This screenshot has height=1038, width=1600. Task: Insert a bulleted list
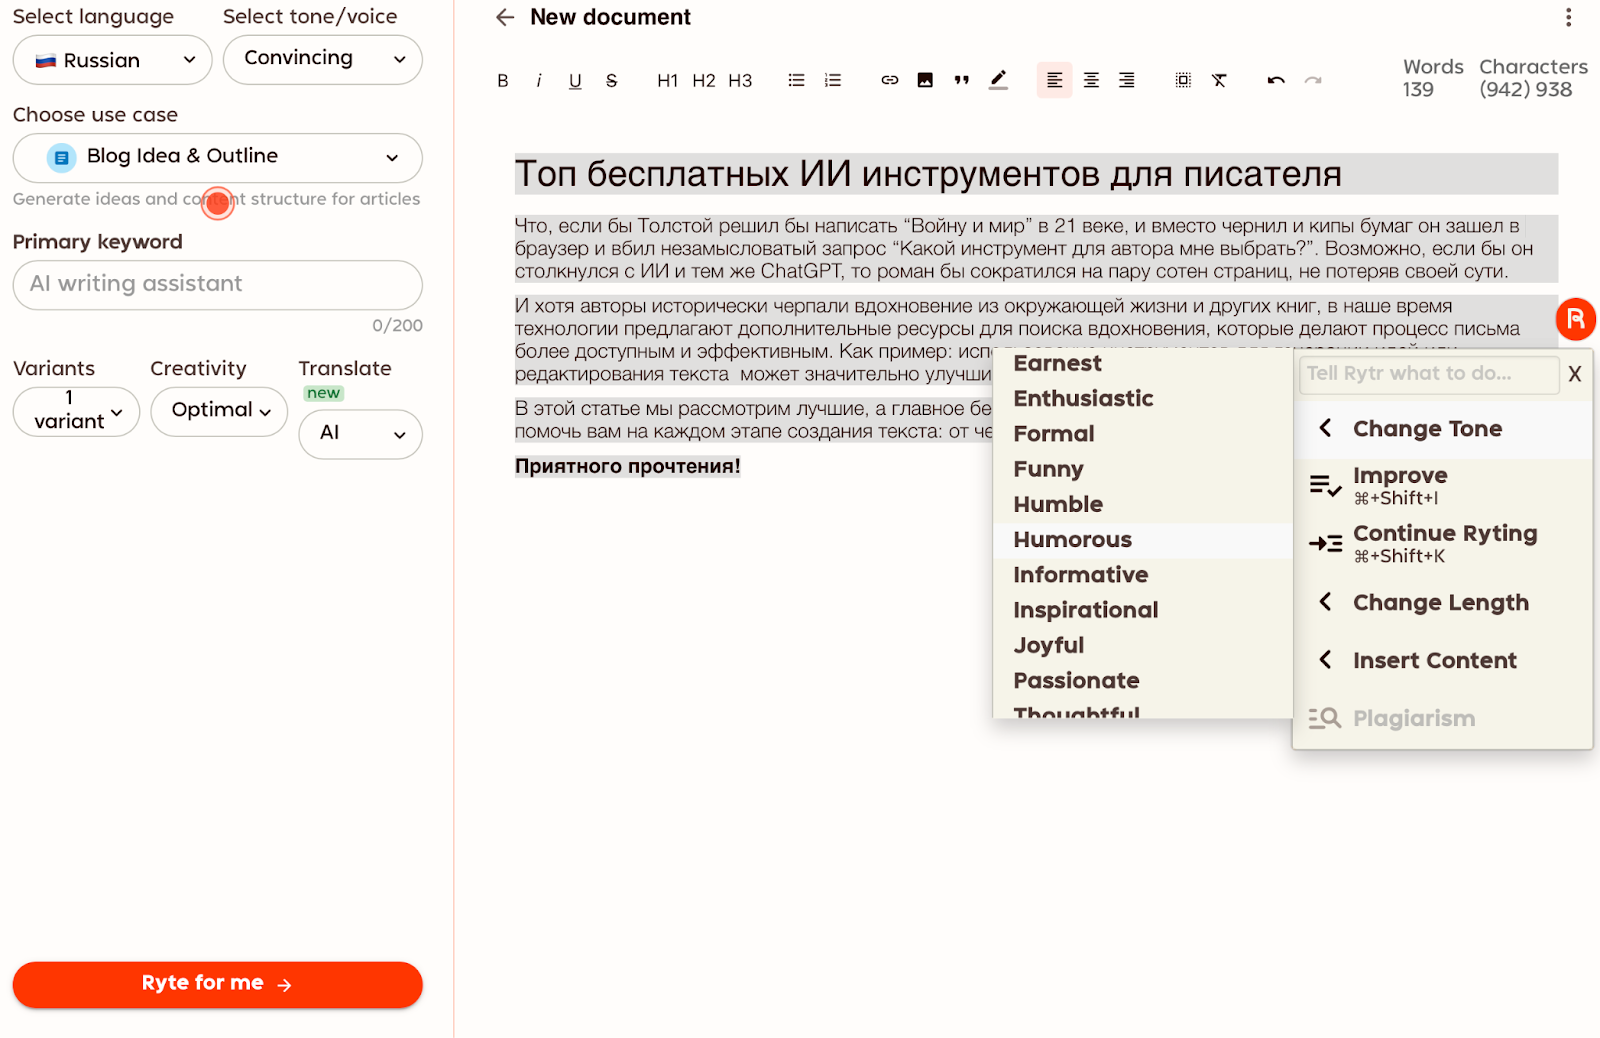coord(795,80)
